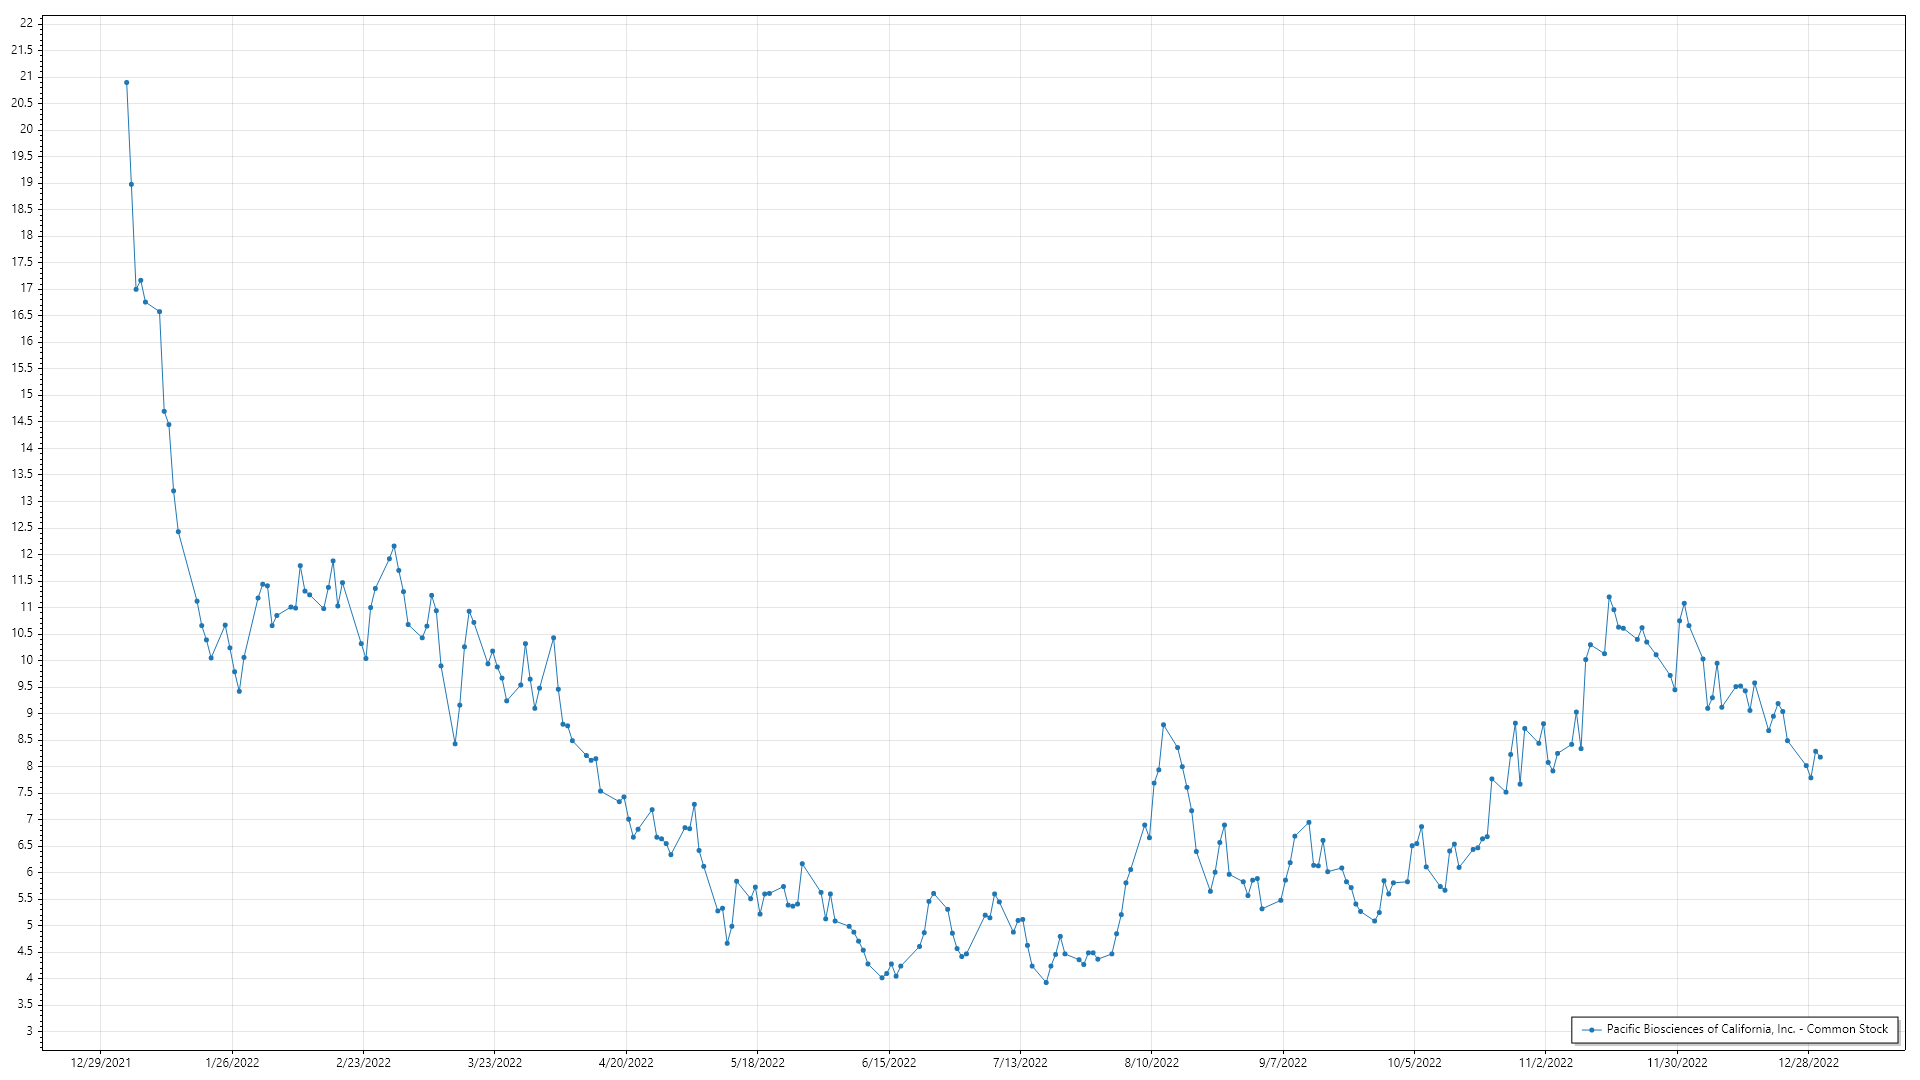Click the lowest data point below 4
This screenshot has width=1920, height=1080.
[x=1046, y=982]
